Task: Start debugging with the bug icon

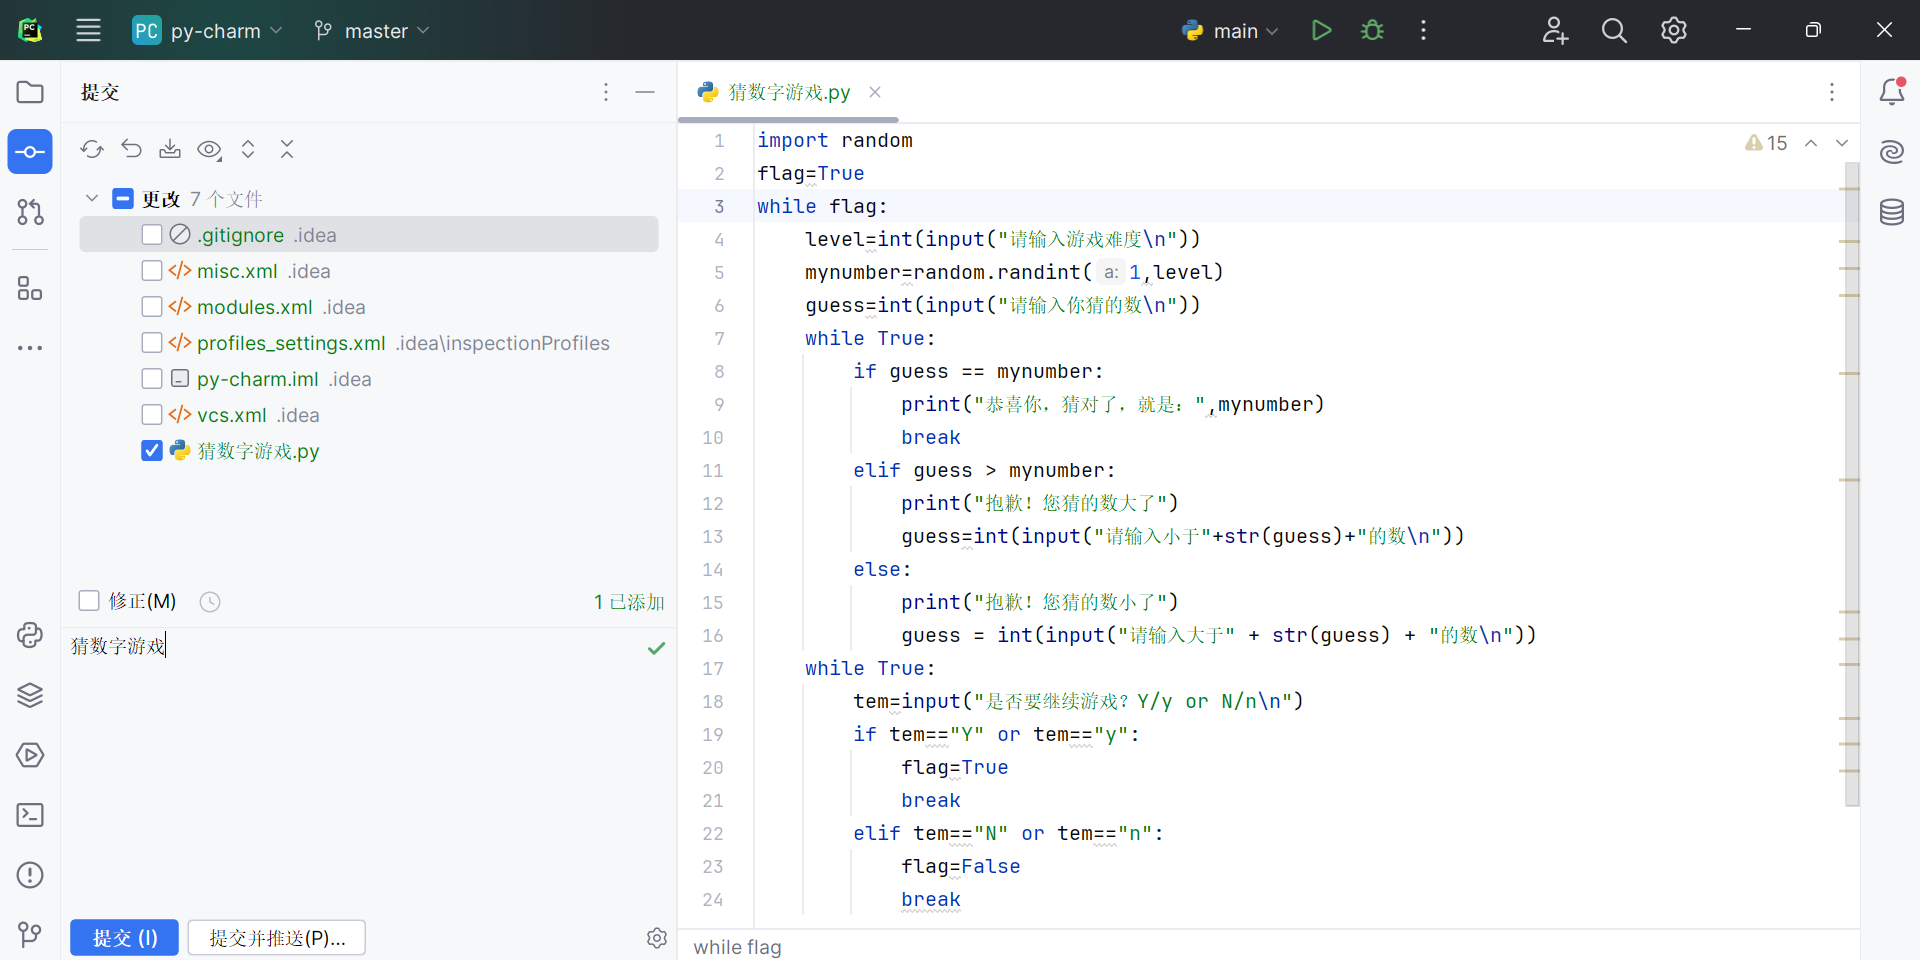Action: tap(1372, 30)
